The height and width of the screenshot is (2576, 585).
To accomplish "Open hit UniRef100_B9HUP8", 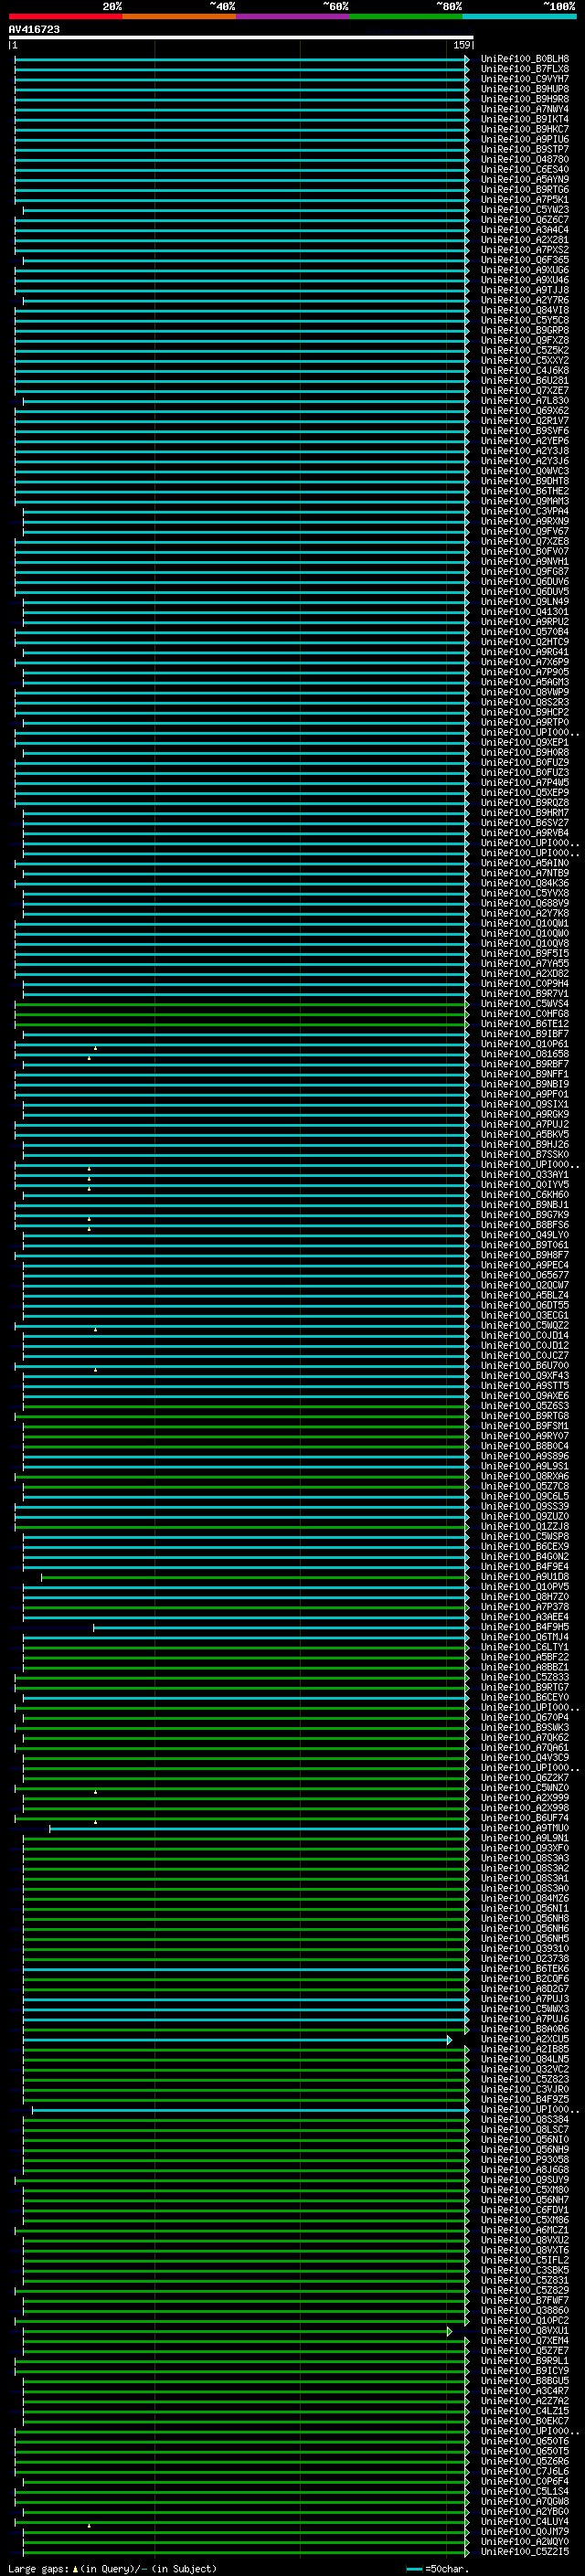I will (x=525, y=89).
